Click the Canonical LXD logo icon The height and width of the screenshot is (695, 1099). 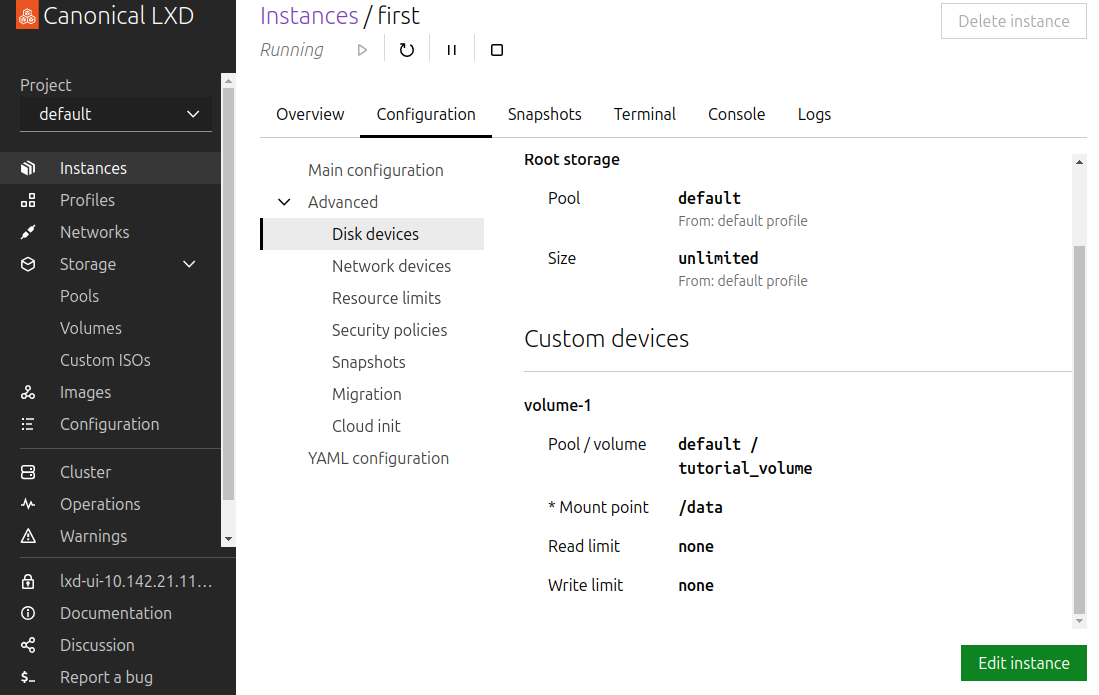click(x=28, y=17)
